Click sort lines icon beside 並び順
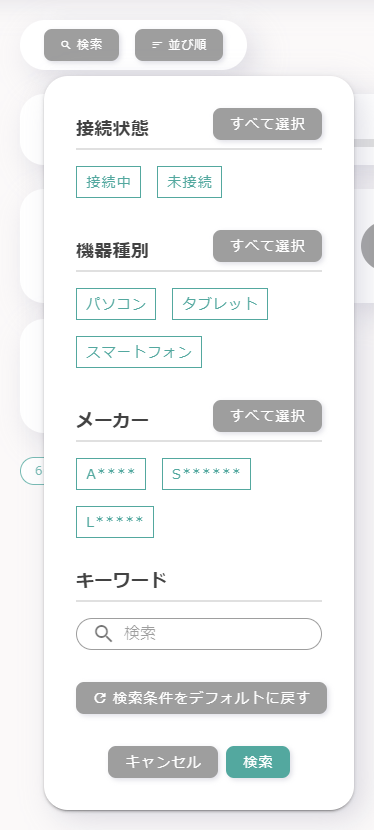 coord(157,45)
